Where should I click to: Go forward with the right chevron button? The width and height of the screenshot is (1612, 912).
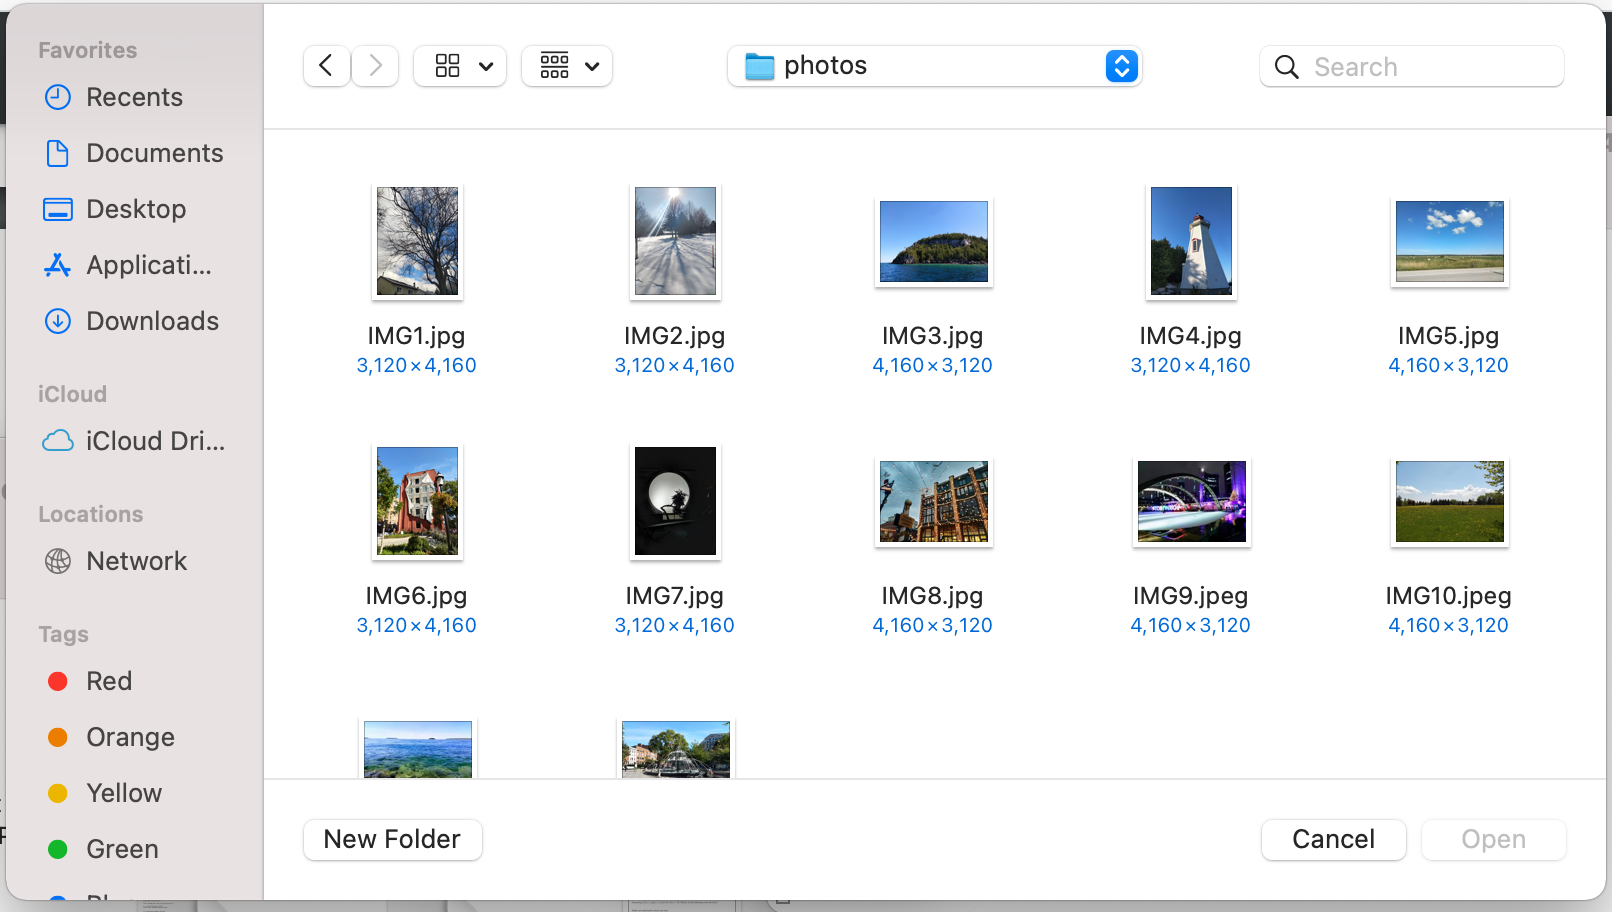coord(376,66)
